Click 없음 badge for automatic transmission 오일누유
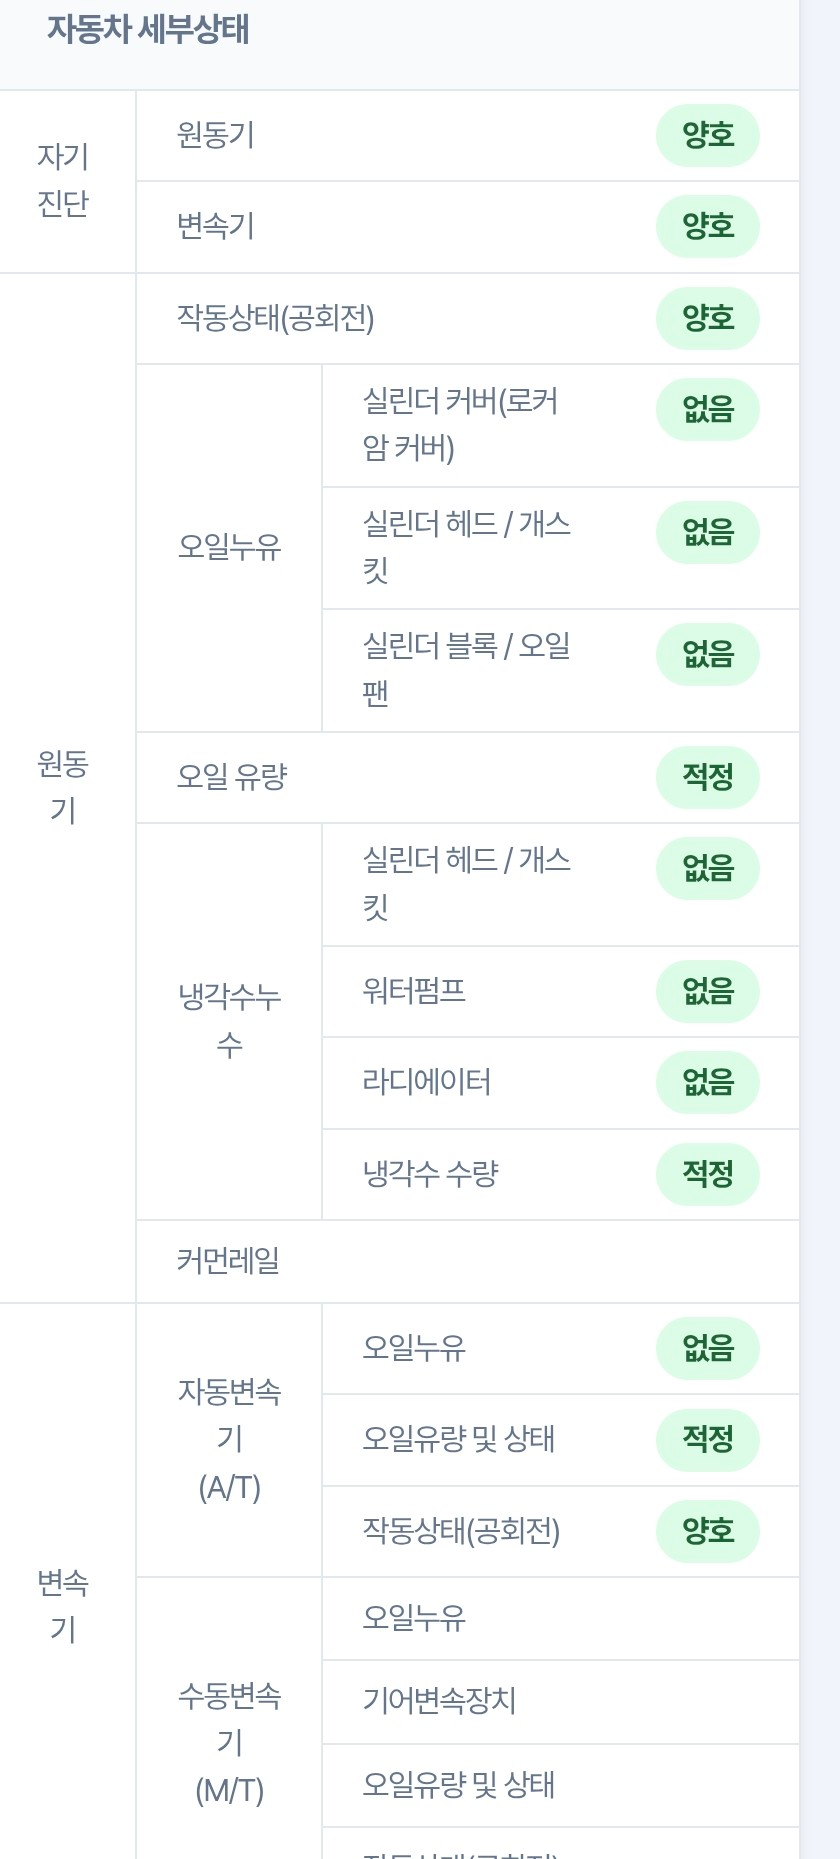 pyautogui.click(x=707, y=1348)
